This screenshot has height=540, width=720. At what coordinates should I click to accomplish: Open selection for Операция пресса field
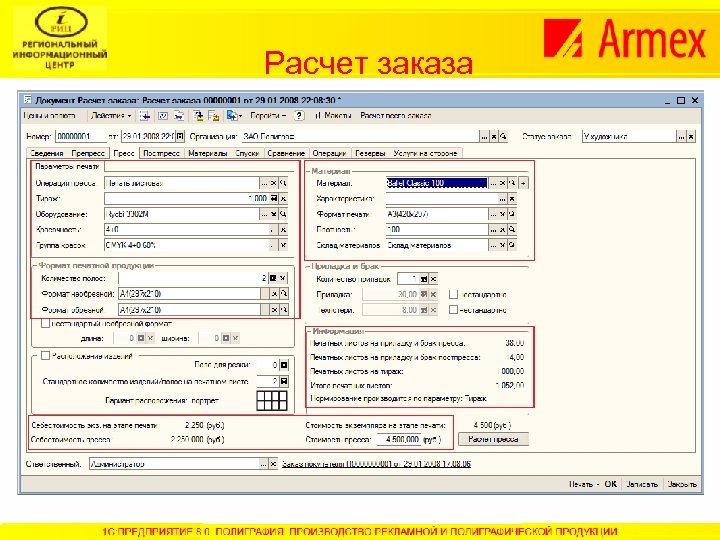264,183
